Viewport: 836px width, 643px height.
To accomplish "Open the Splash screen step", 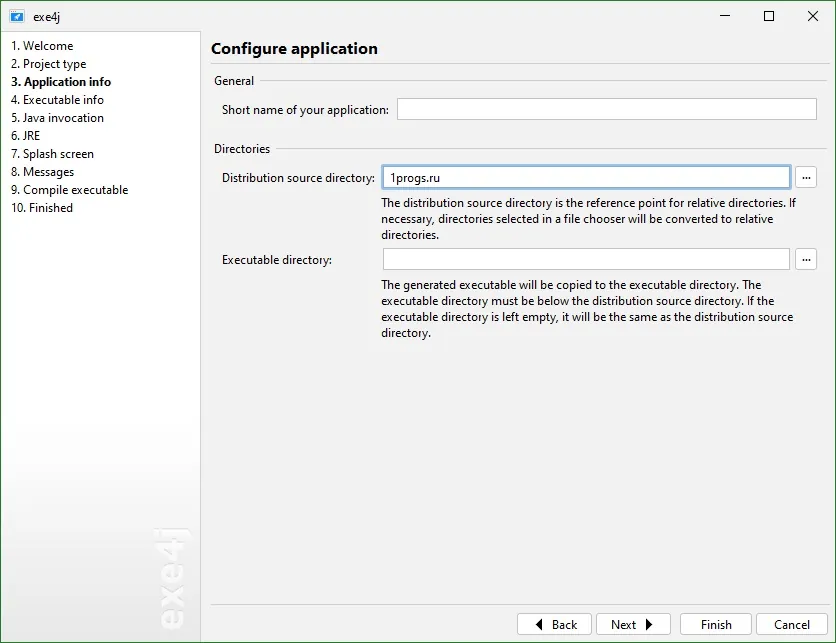I will click(x=52, y=154).
